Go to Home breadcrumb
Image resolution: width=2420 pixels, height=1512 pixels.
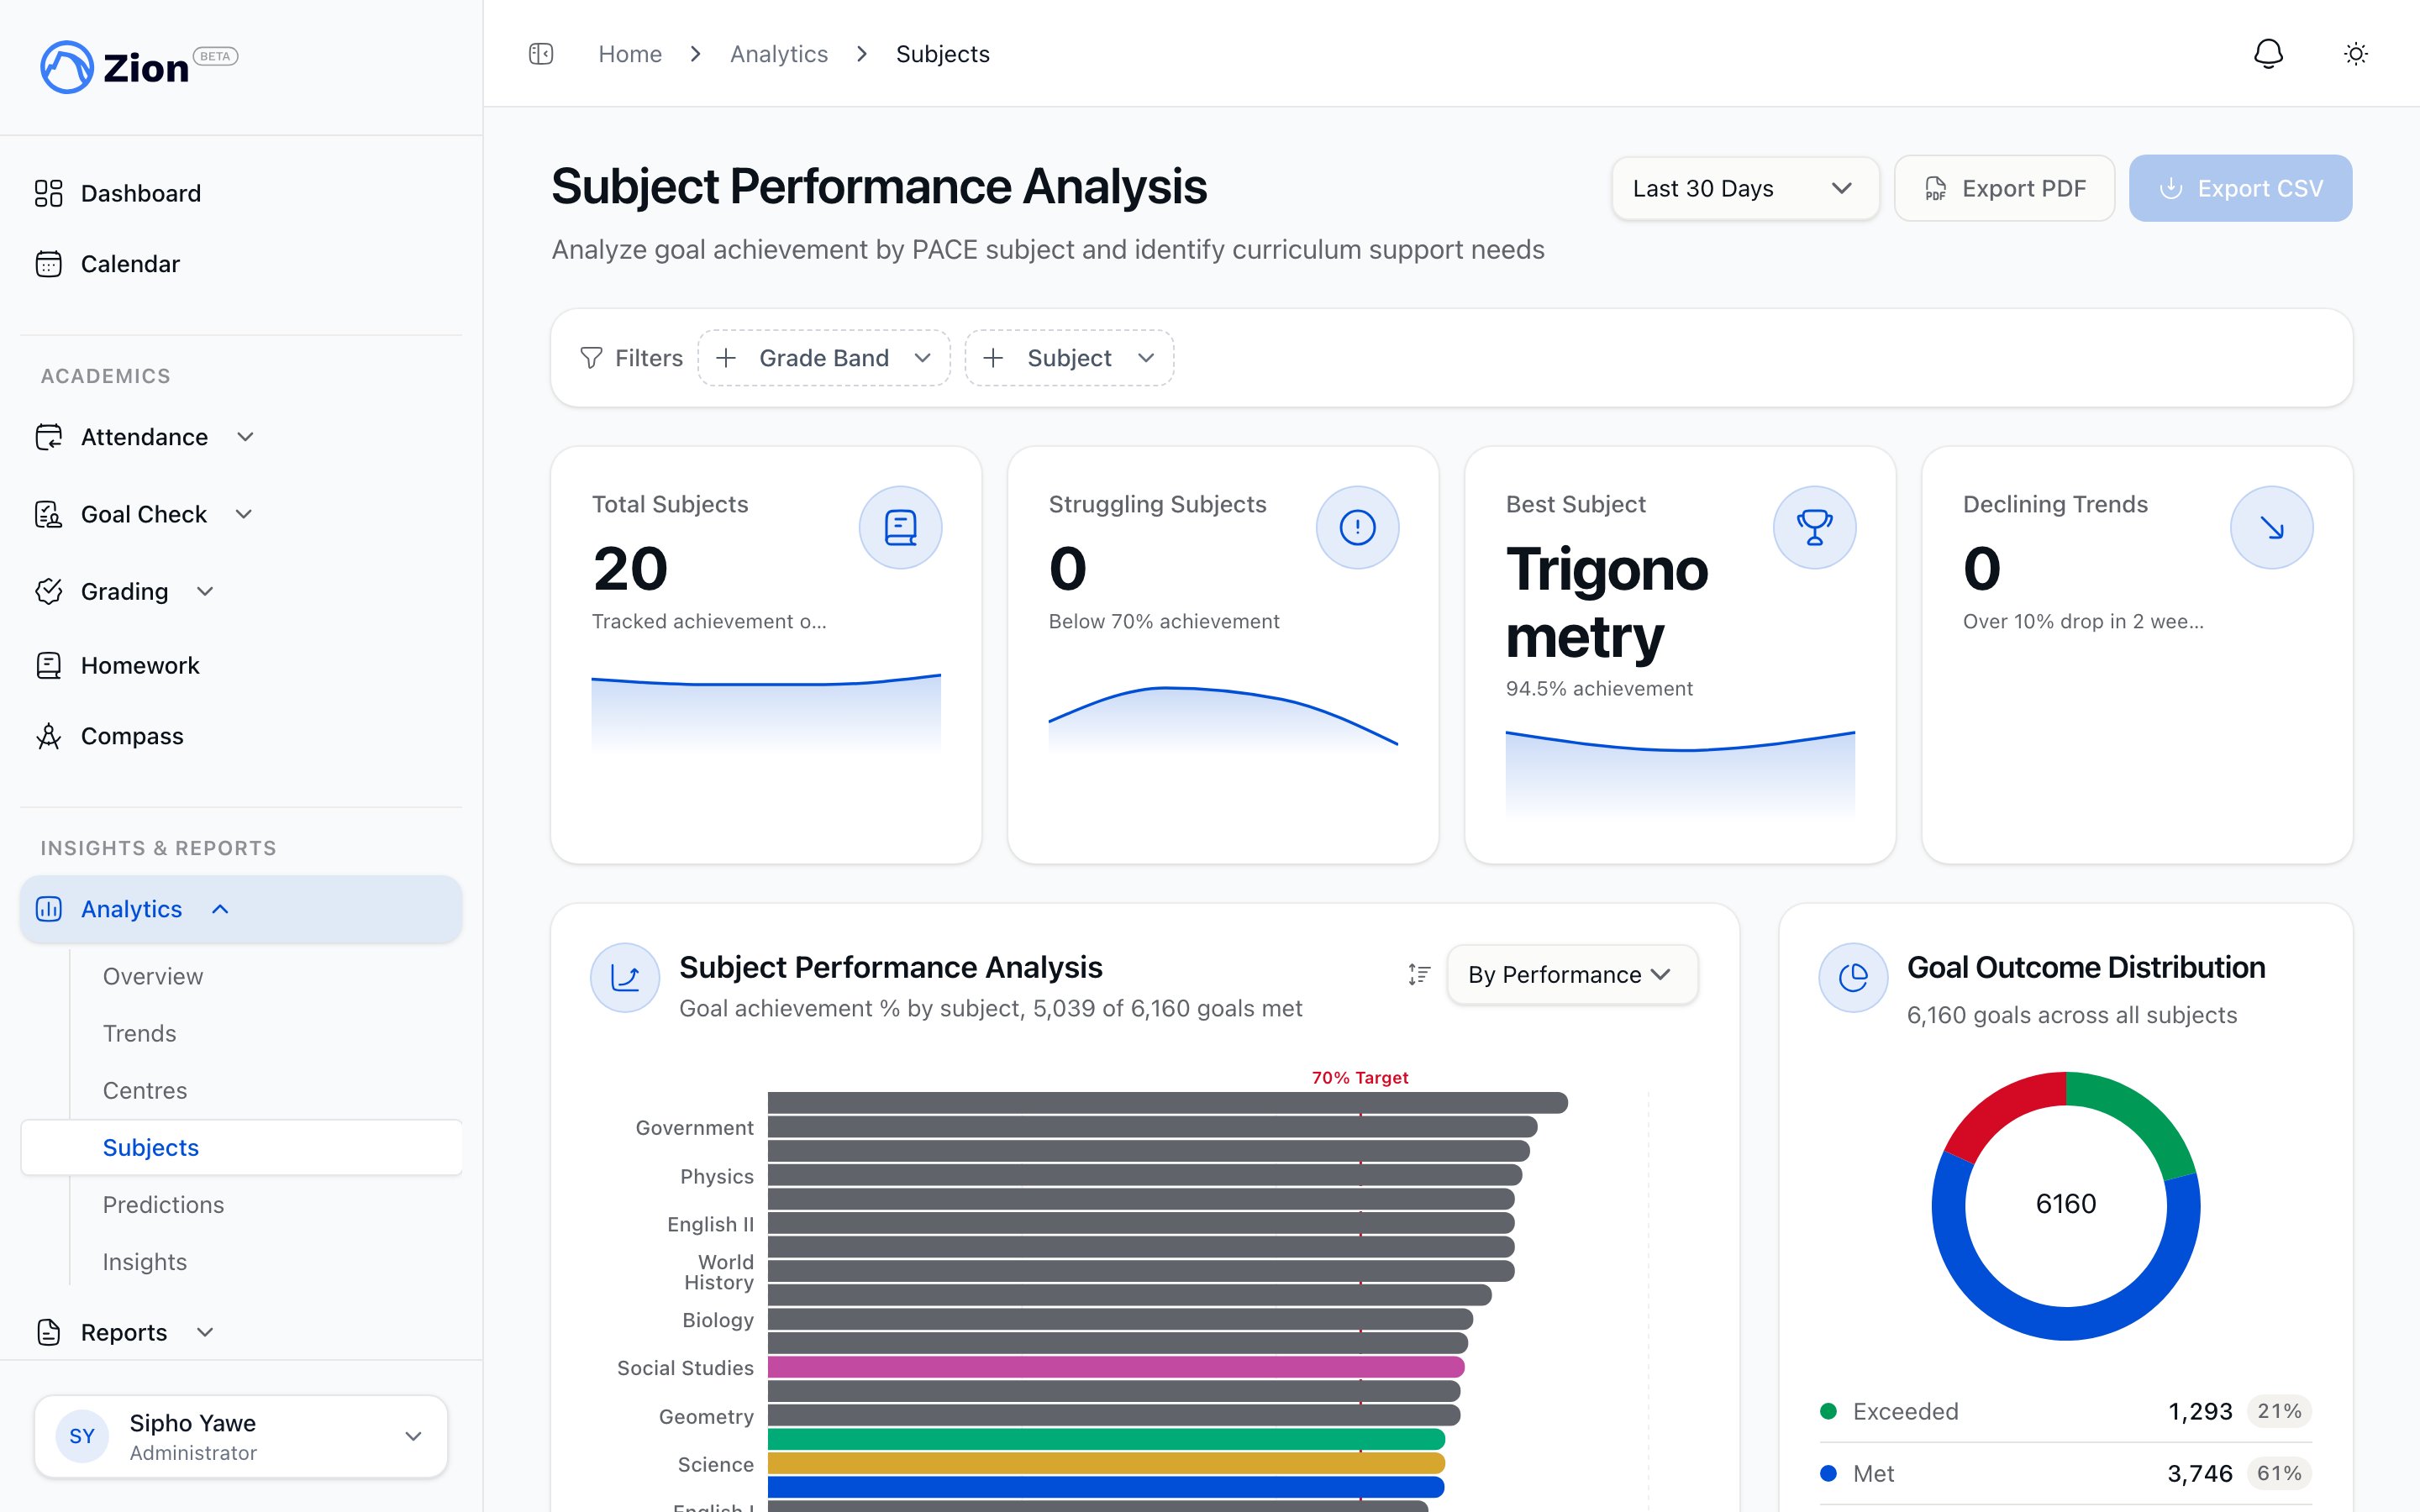coord(630,54)
